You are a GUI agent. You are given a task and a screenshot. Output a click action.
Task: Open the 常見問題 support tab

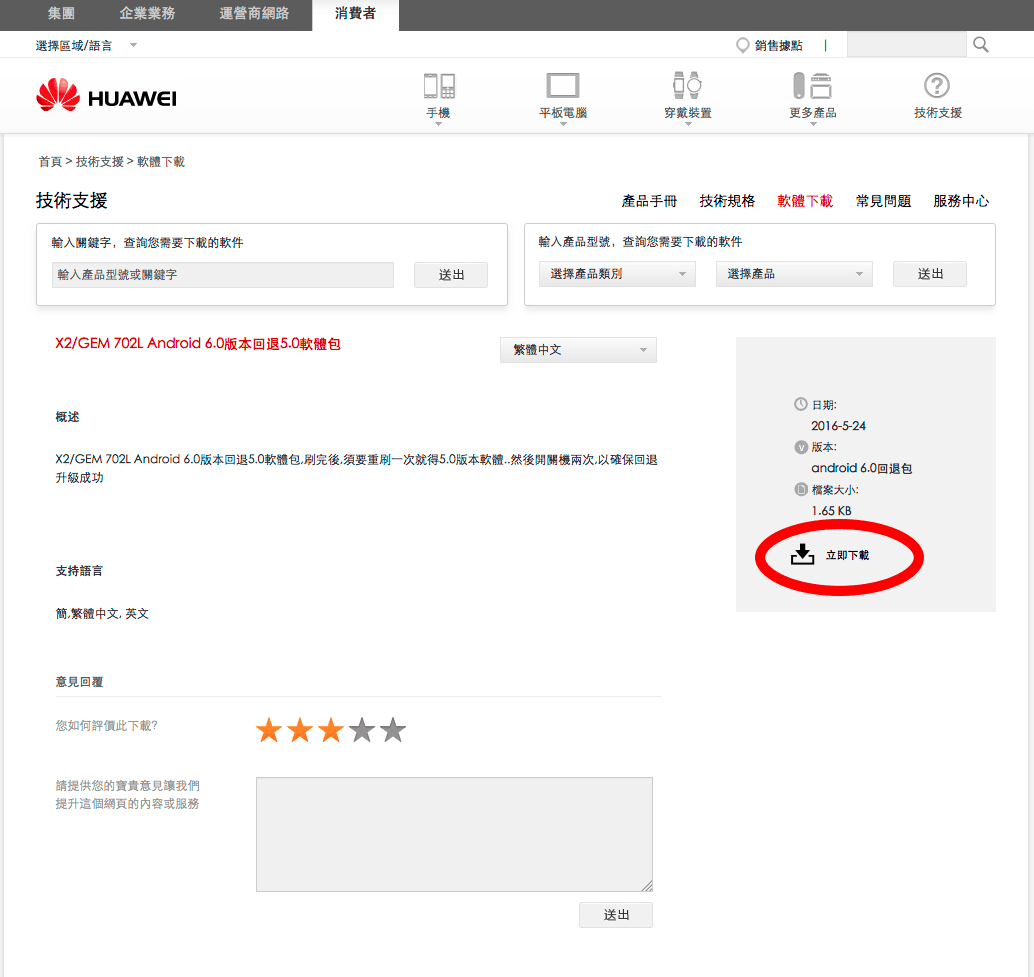[x=884, y=201]
